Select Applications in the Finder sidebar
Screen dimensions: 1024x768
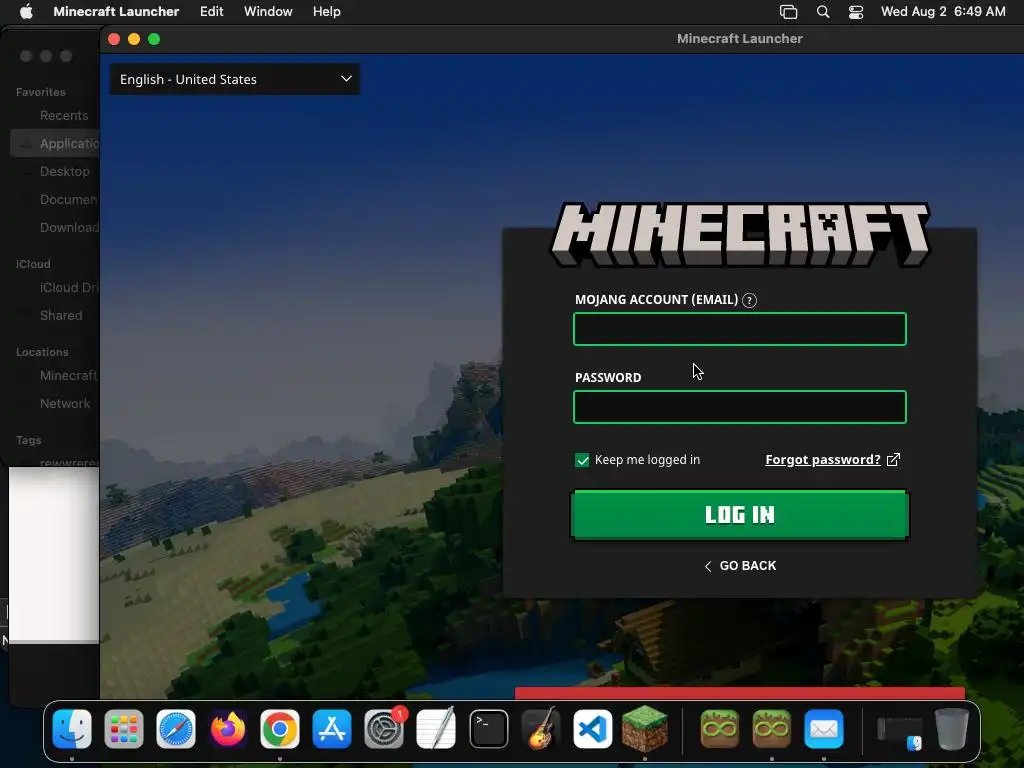[x=55, y=143]
